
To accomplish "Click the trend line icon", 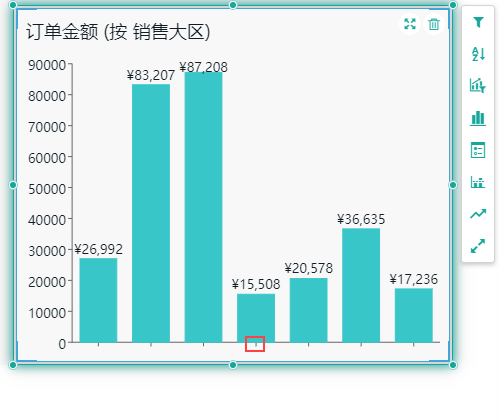I will (478, 214).
